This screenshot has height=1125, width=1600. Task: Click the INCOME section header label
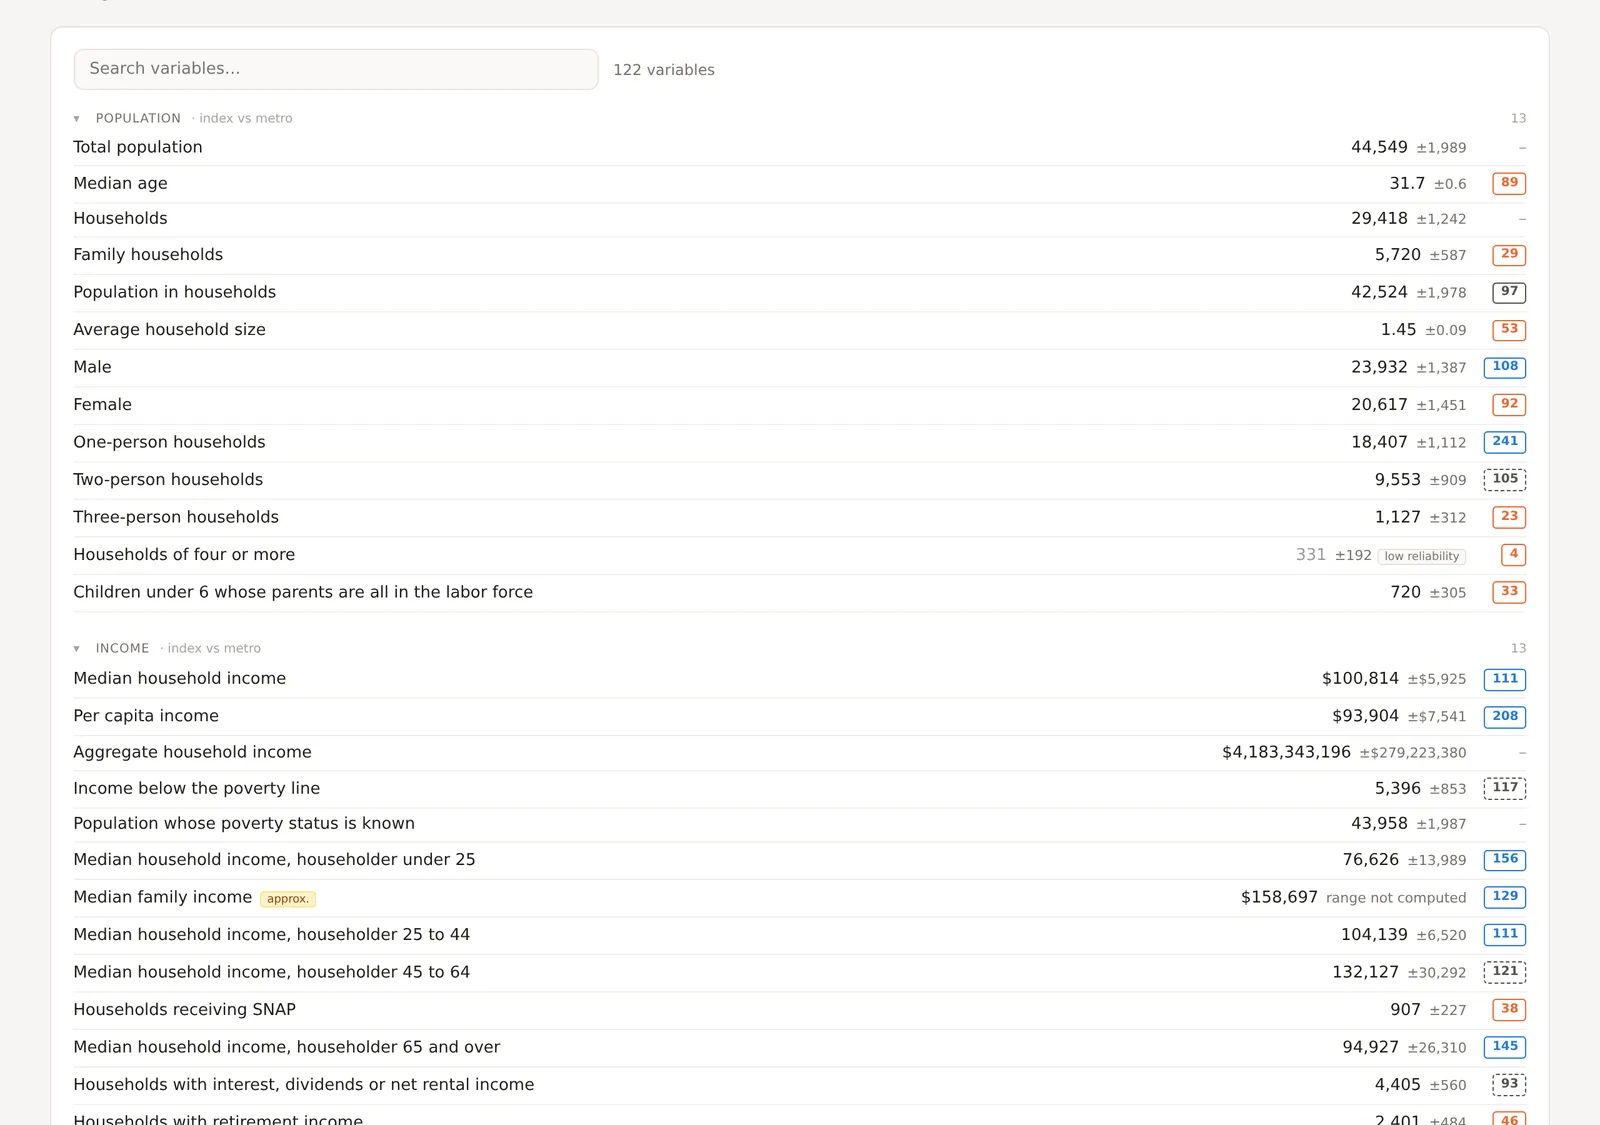(x=122, y=648)
